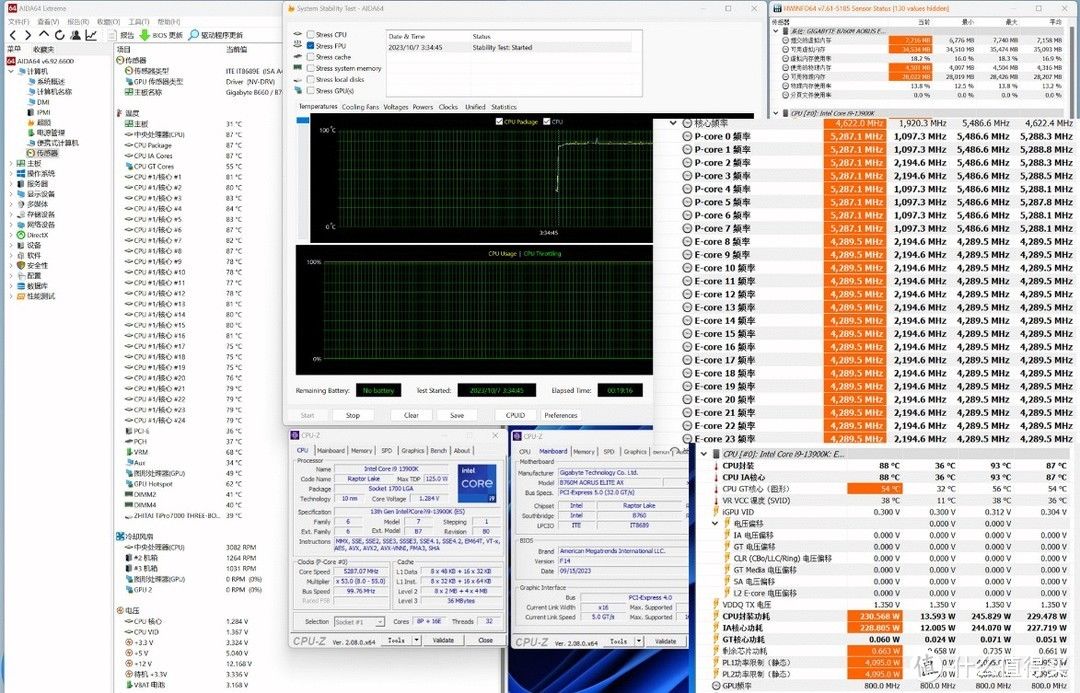Click the CPU封装 temperature icon in HWiNFO

click(x=716, y=466)
